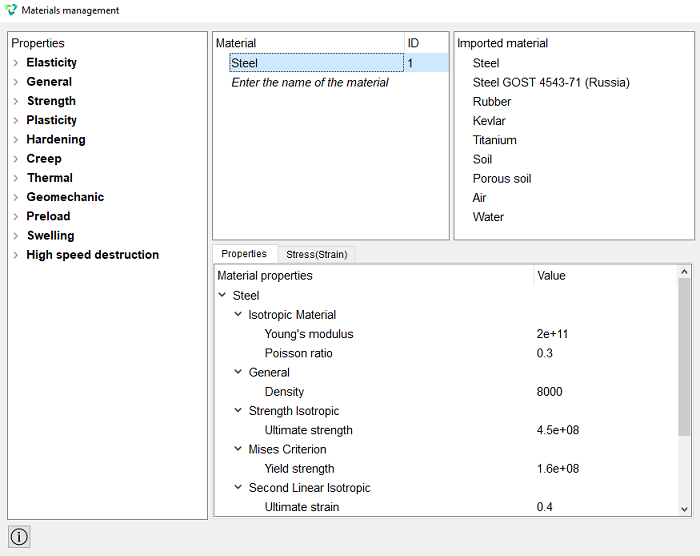The image size is (700, 556).
Task: Select Steel GOST 4543-71 (Russia) material
Action: (x=551, y=83)
